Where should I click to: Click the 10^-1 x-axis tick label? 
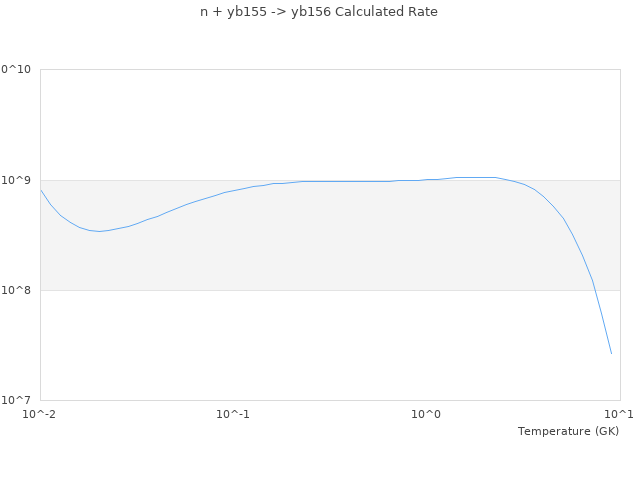(233, 414)
